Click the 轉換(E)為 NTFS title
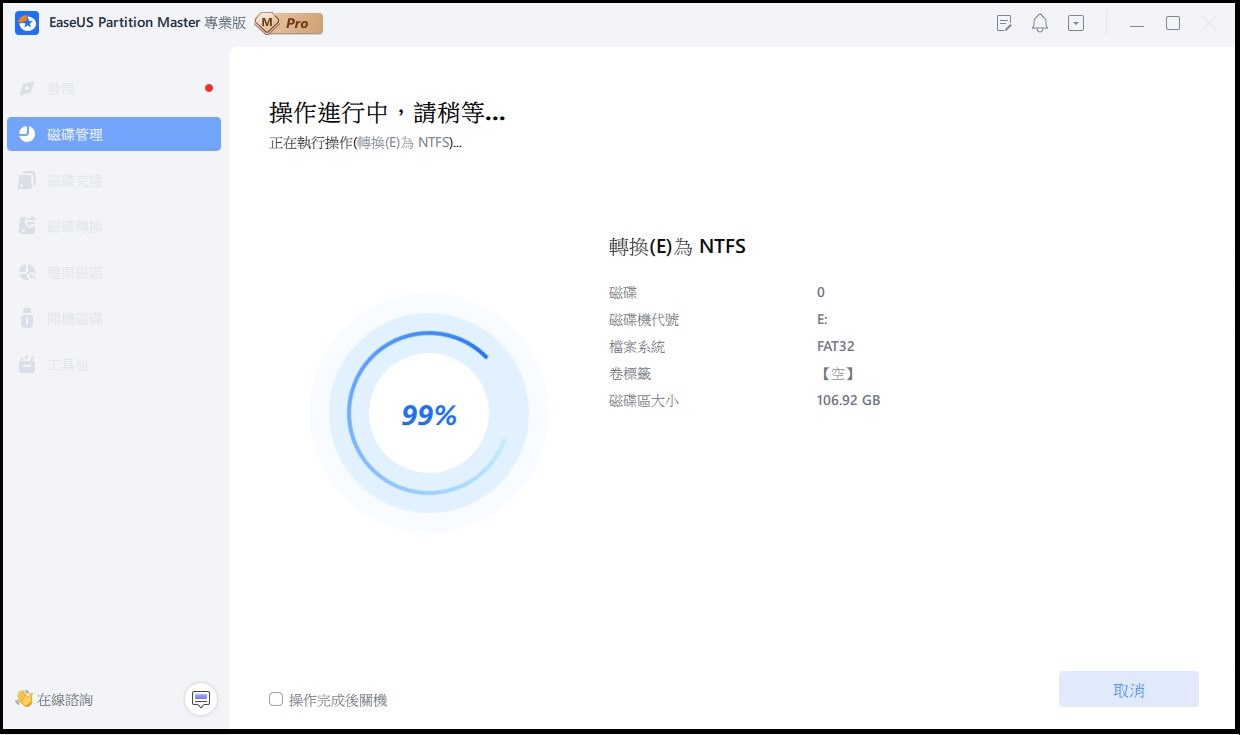 [x=677, y=246]
